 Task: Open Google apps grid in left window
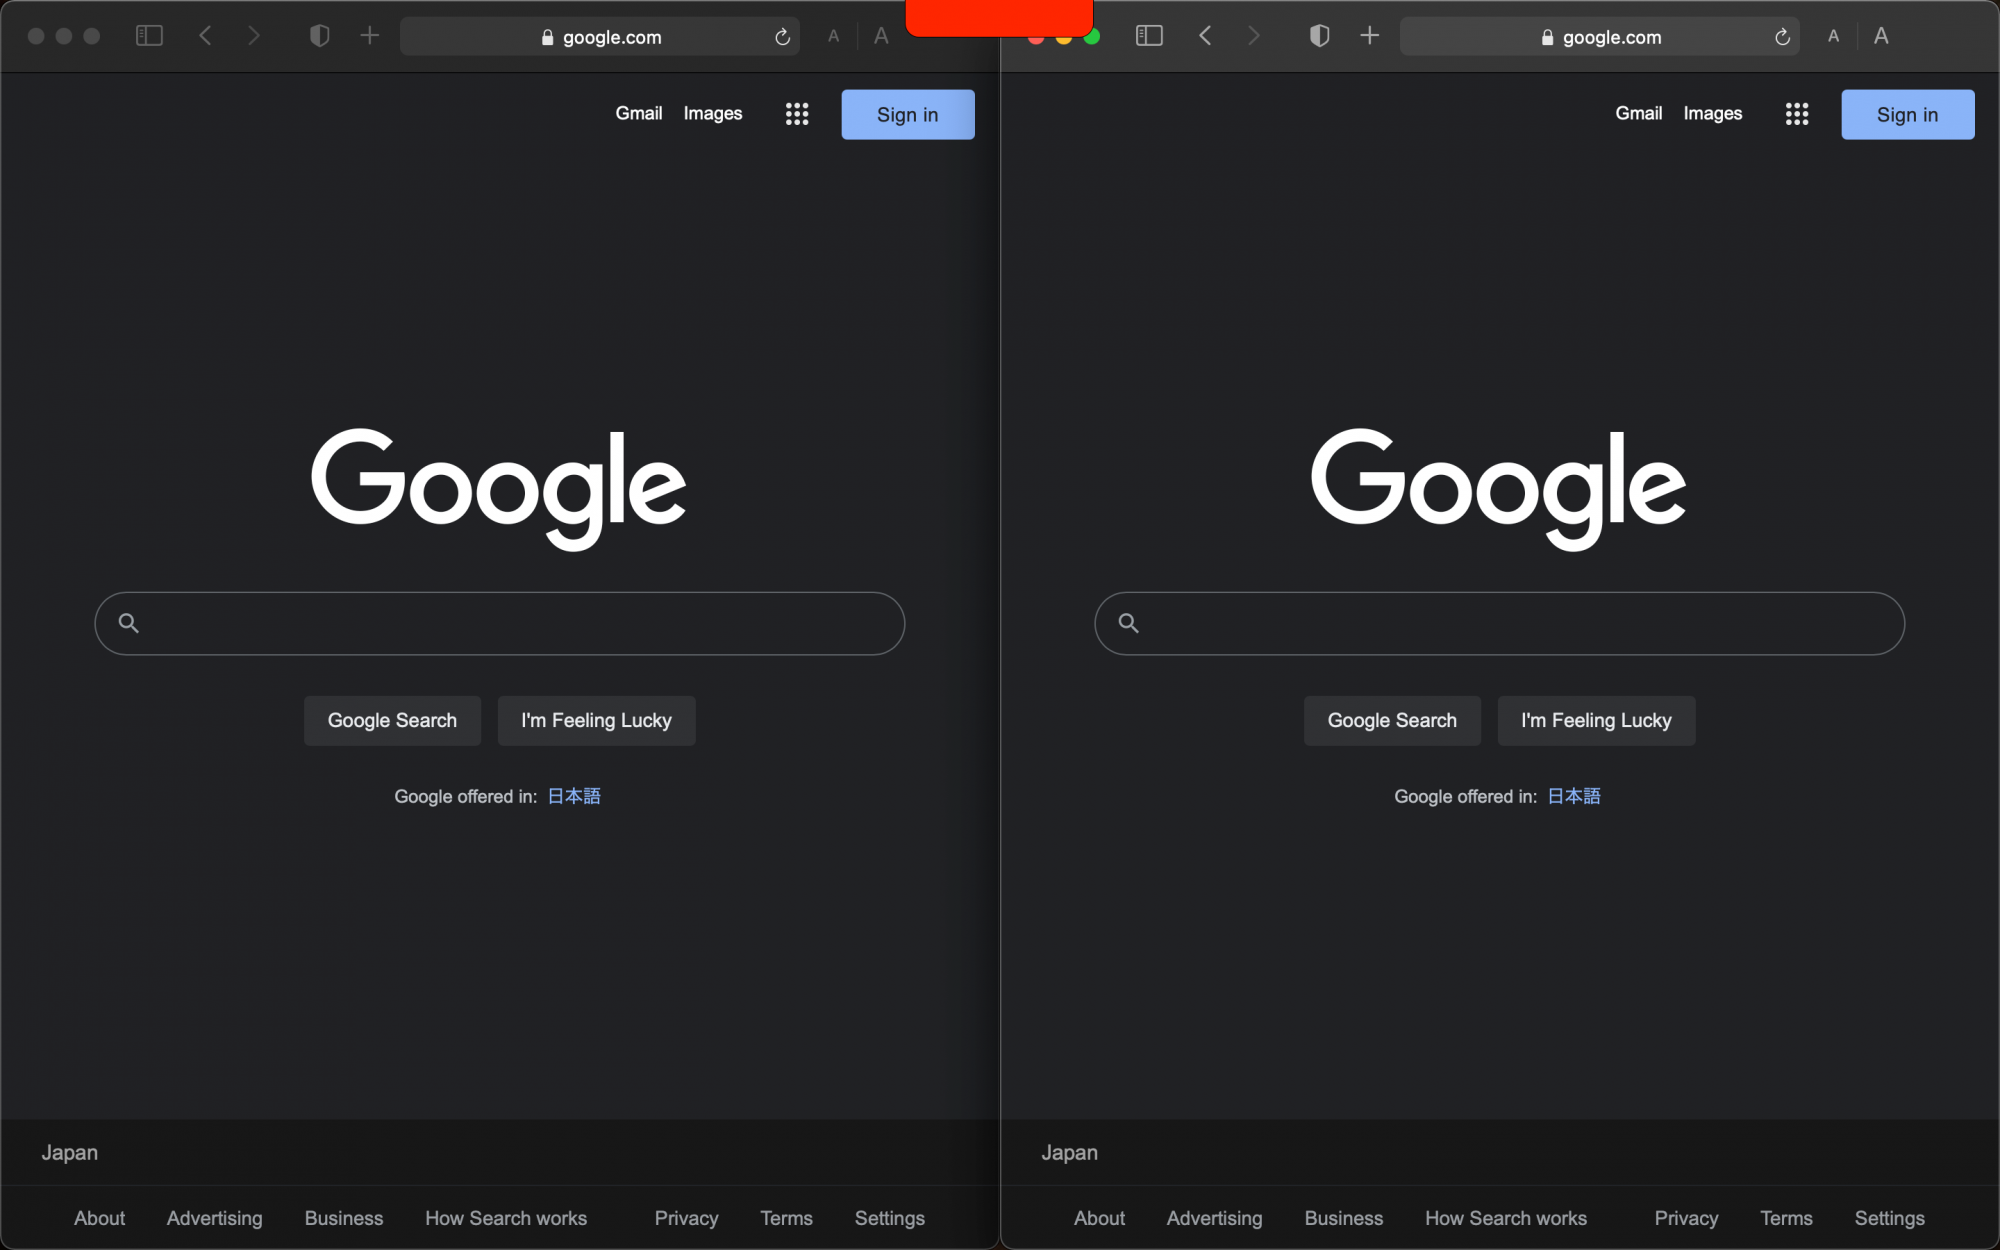point(797,114)
